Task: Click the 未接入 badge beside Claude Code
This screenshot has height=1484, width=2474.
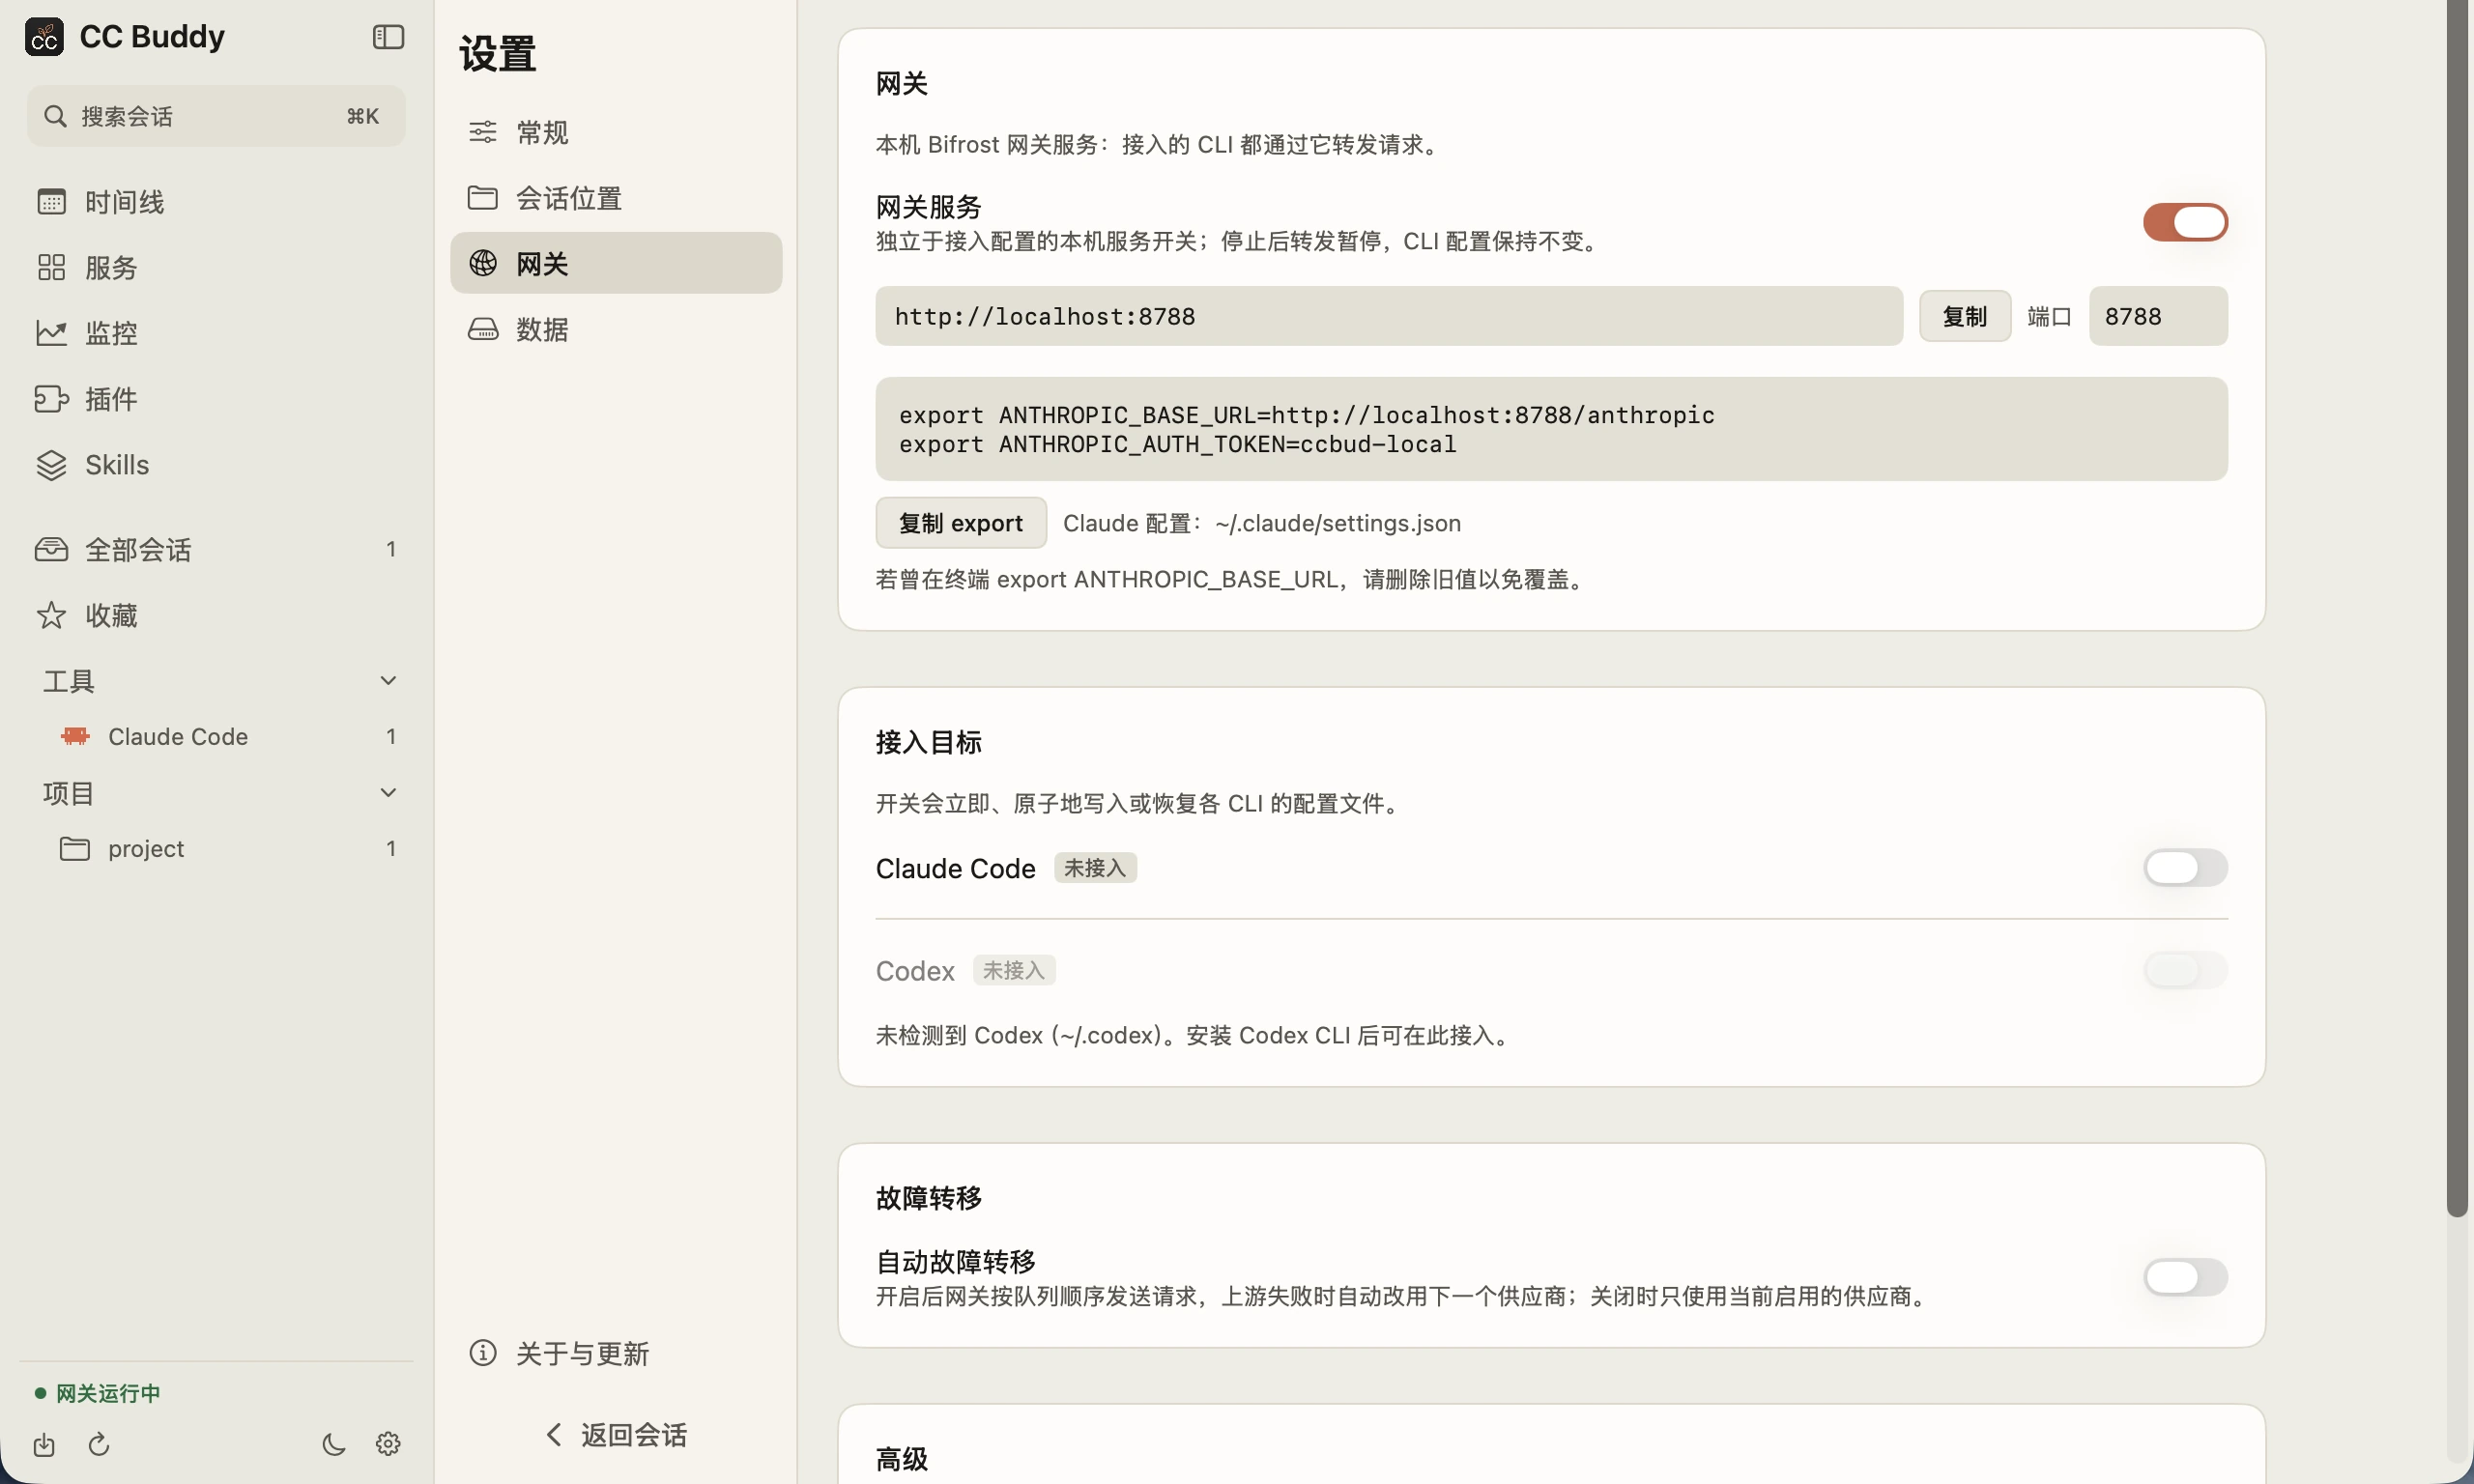Action: click(x=1095, y=867)
